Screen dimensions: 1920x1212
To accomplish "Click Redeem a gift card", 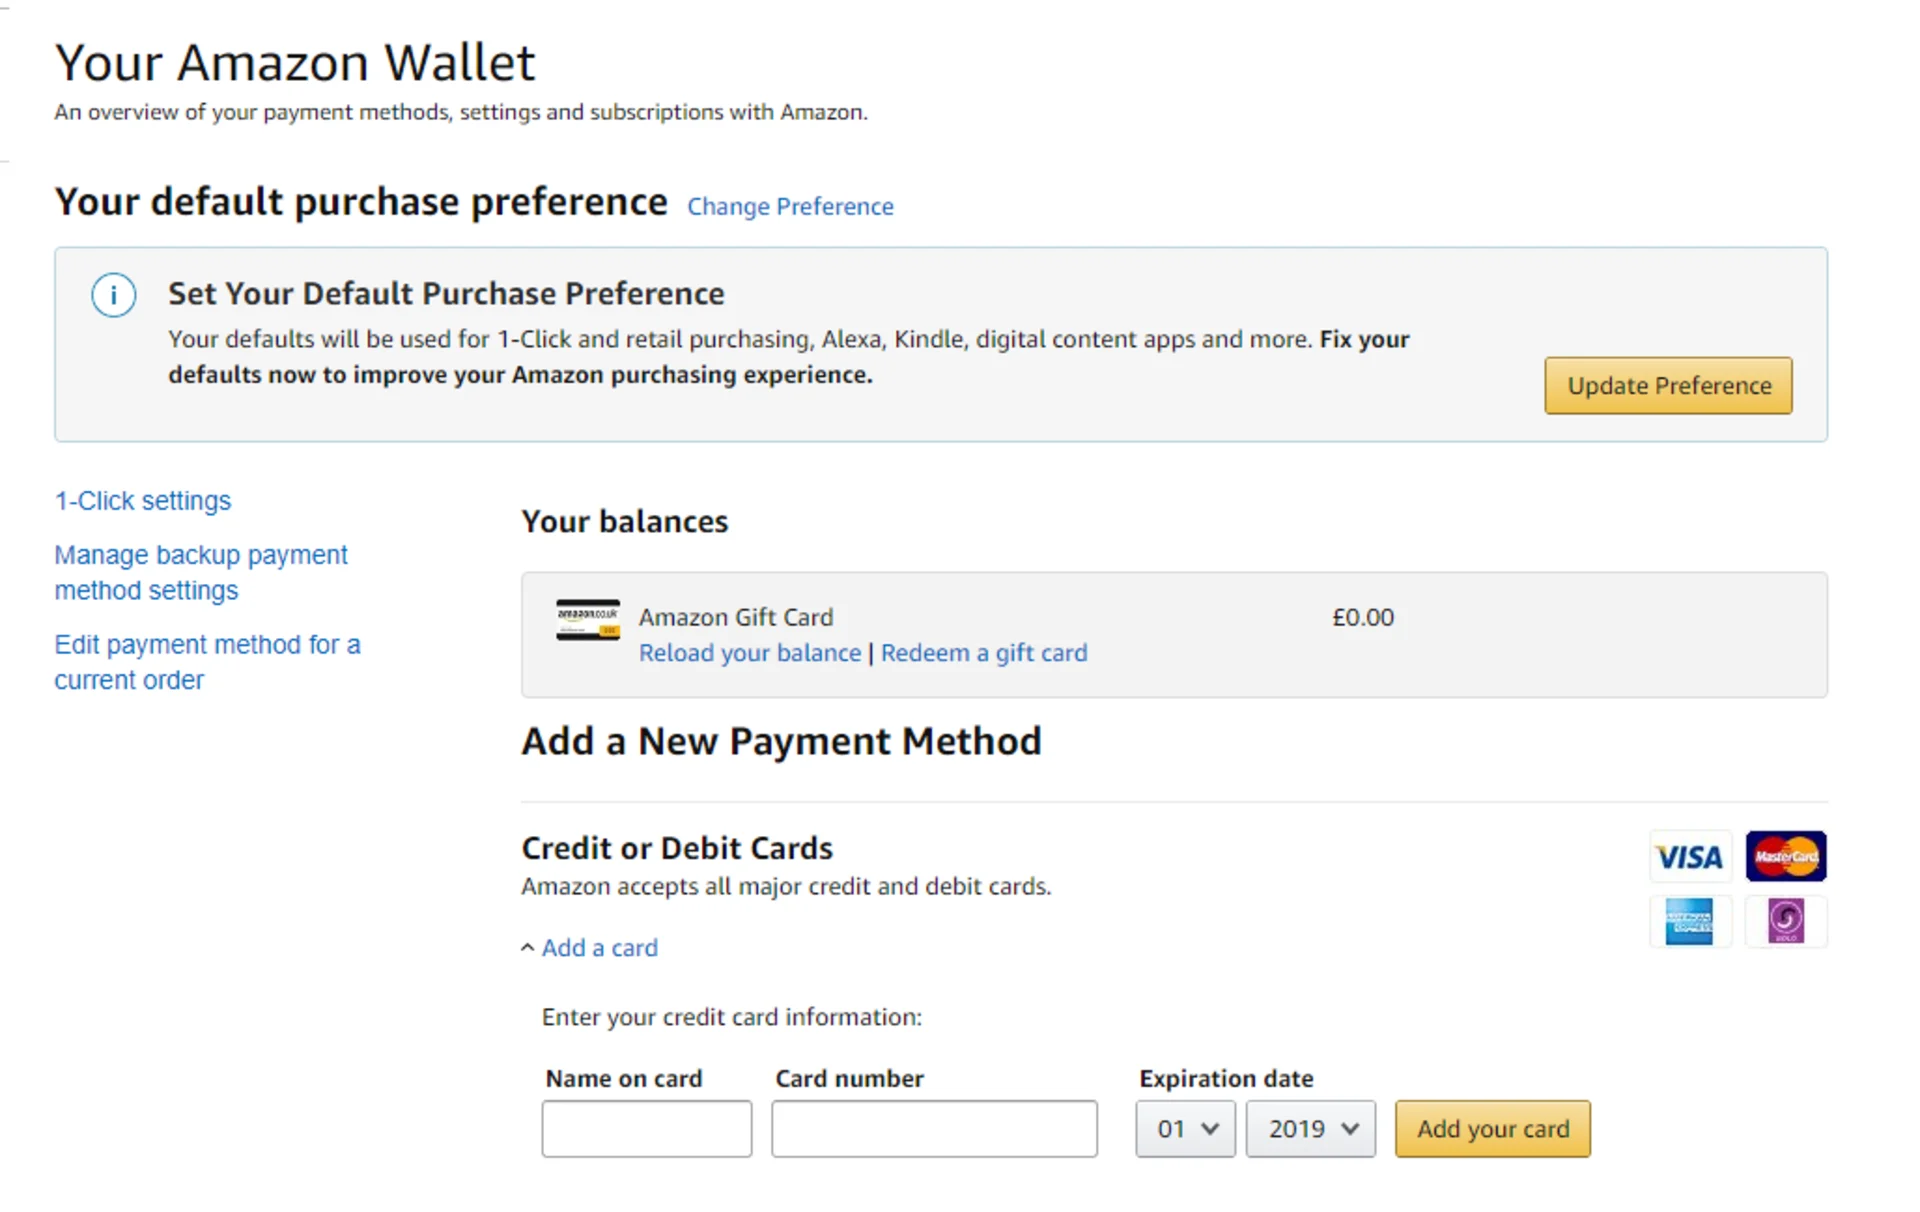I will pyautogui.click(x=984, y=652).
